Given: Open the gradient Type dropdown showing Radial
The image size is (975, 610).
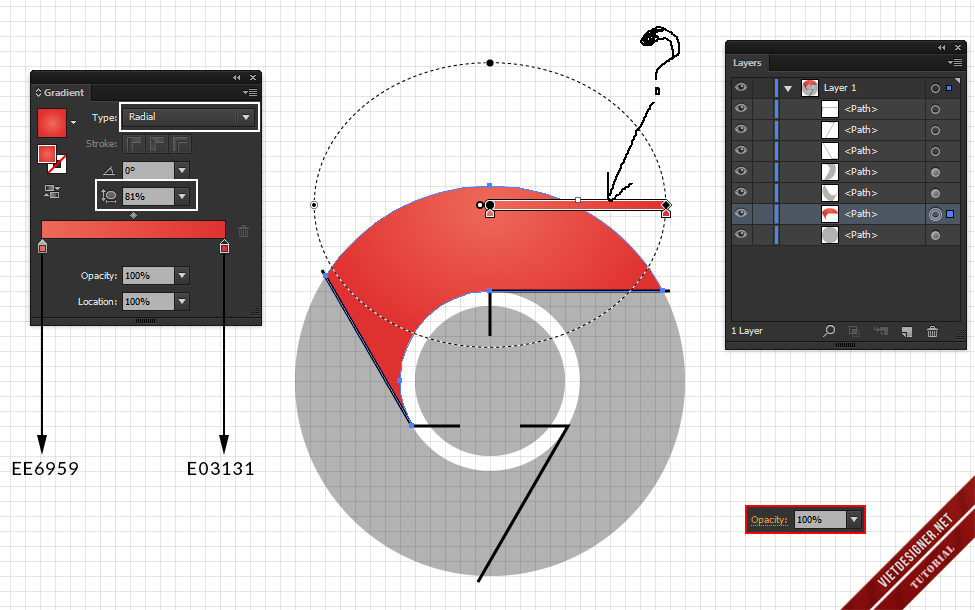Looking at the screenshot, I should click(189, 117).
